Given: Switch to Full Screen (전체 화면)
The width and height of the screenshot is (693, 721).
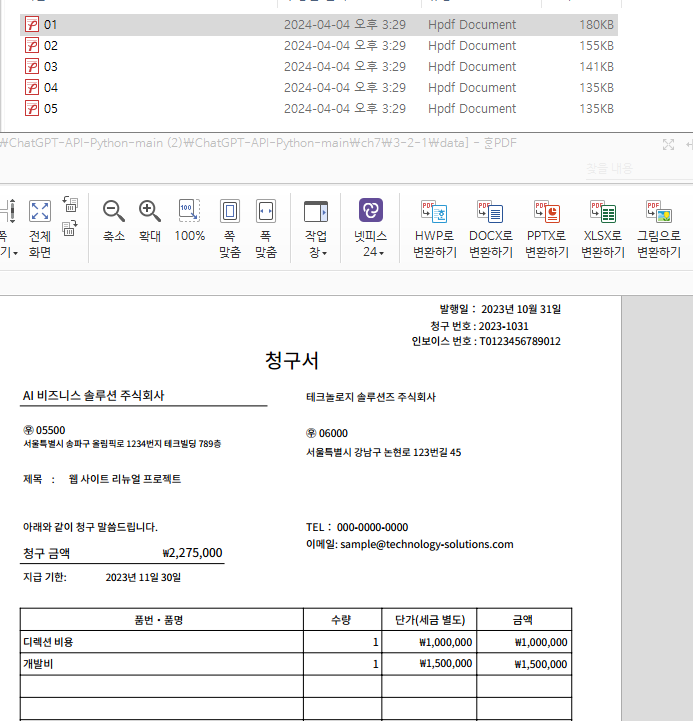Looking at the screenshot, I should point(40,229).
